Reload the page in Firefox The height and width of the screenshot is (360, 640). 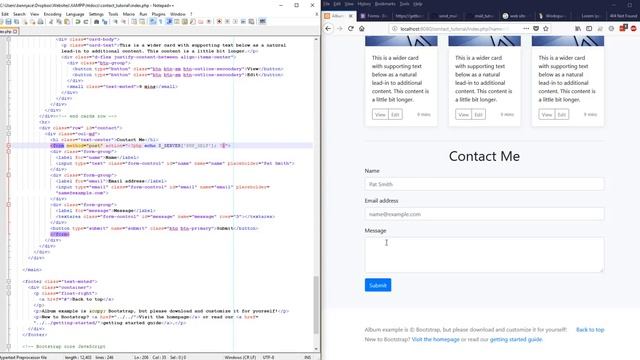[x=351, y=29]
